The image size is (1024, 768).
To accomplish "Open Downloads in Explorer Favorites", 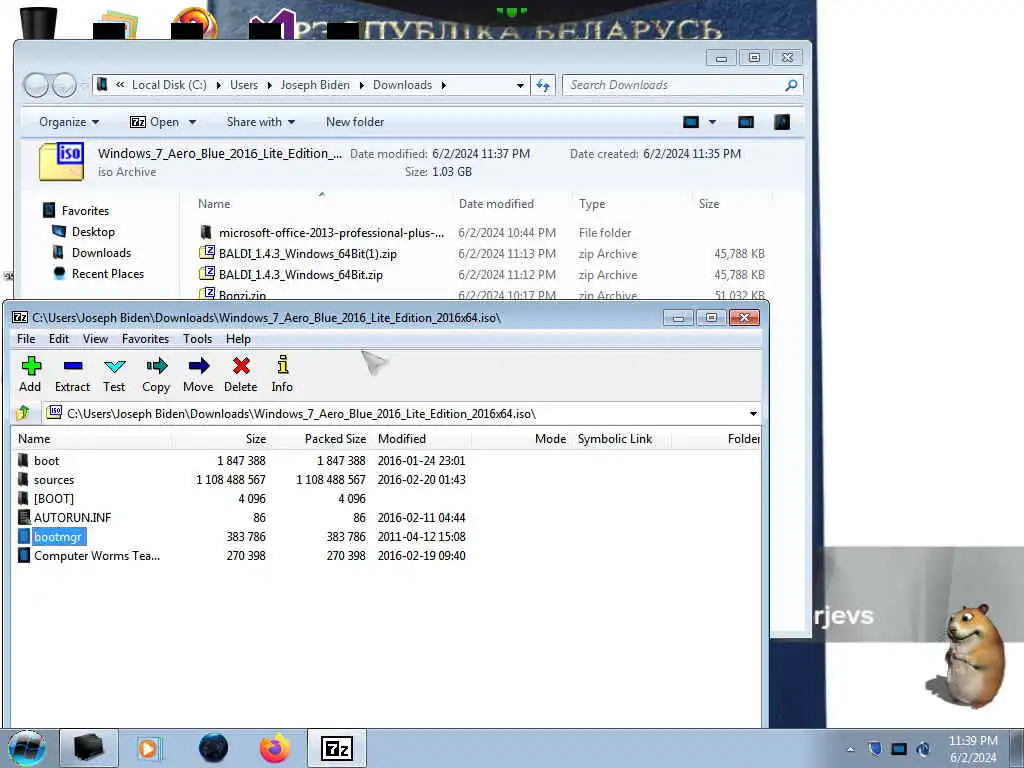I will [x=92, y=253].
